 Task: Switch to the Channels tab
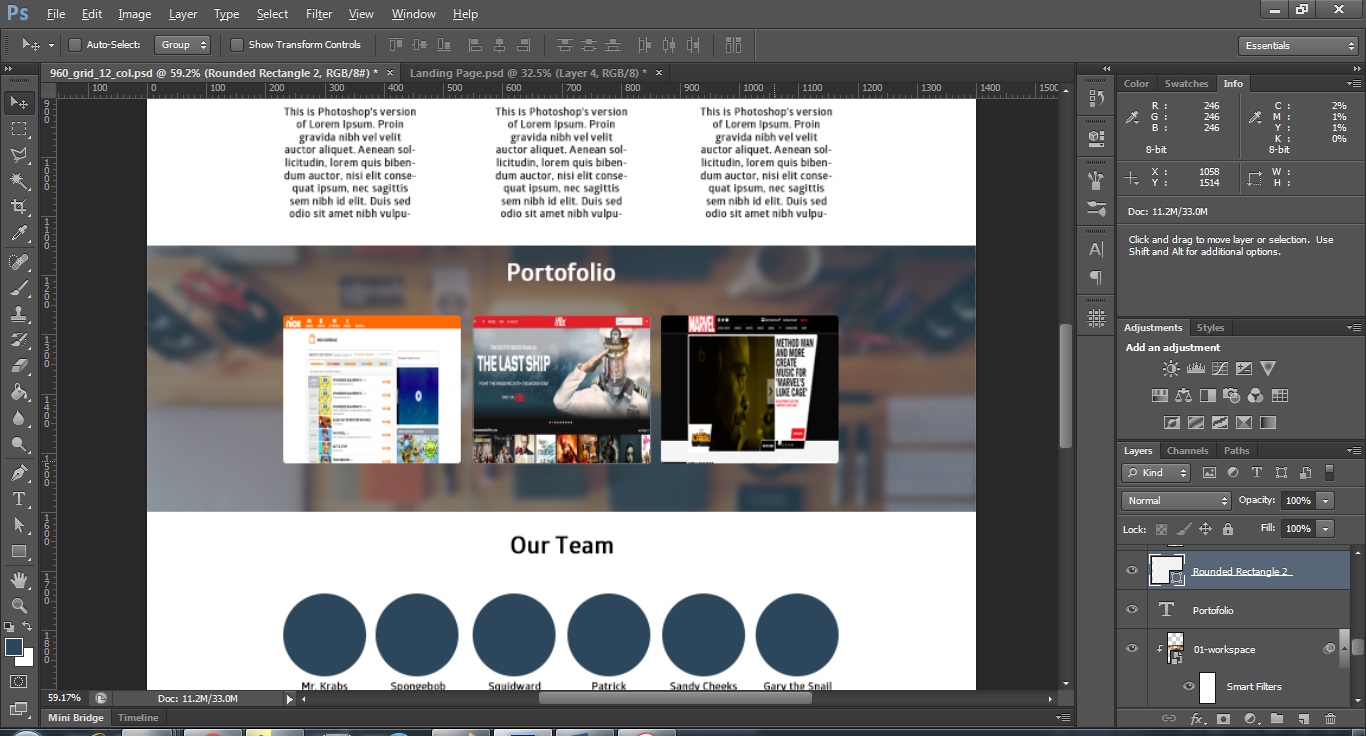(1188, 450)
